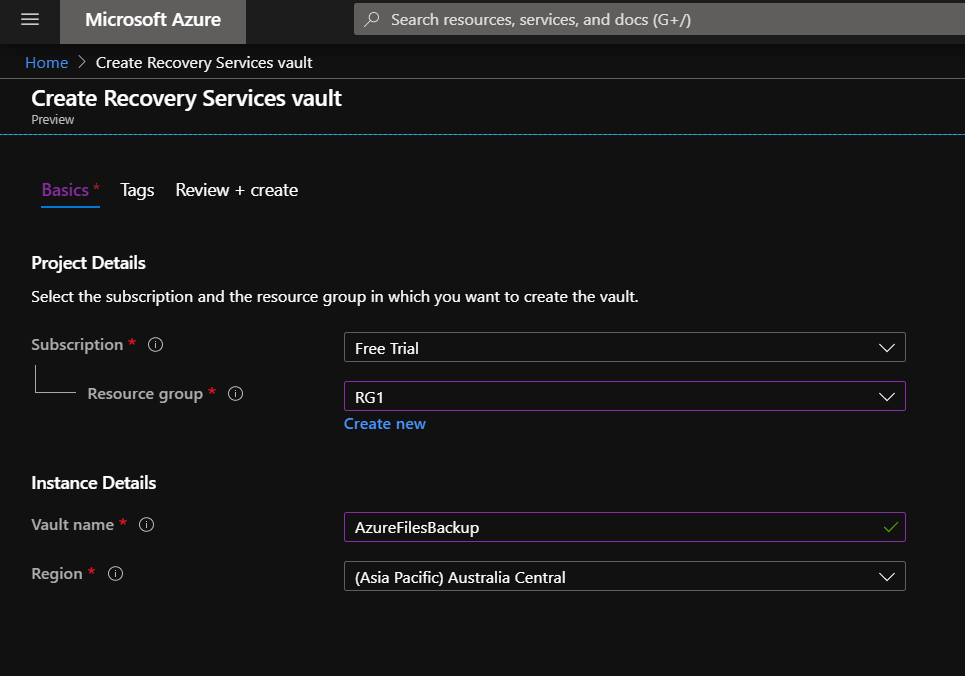Image resolution: width=965 pixels, height=676 pixels.
Task: Click the green vault name validation checkmark
Action: point(890,527)
